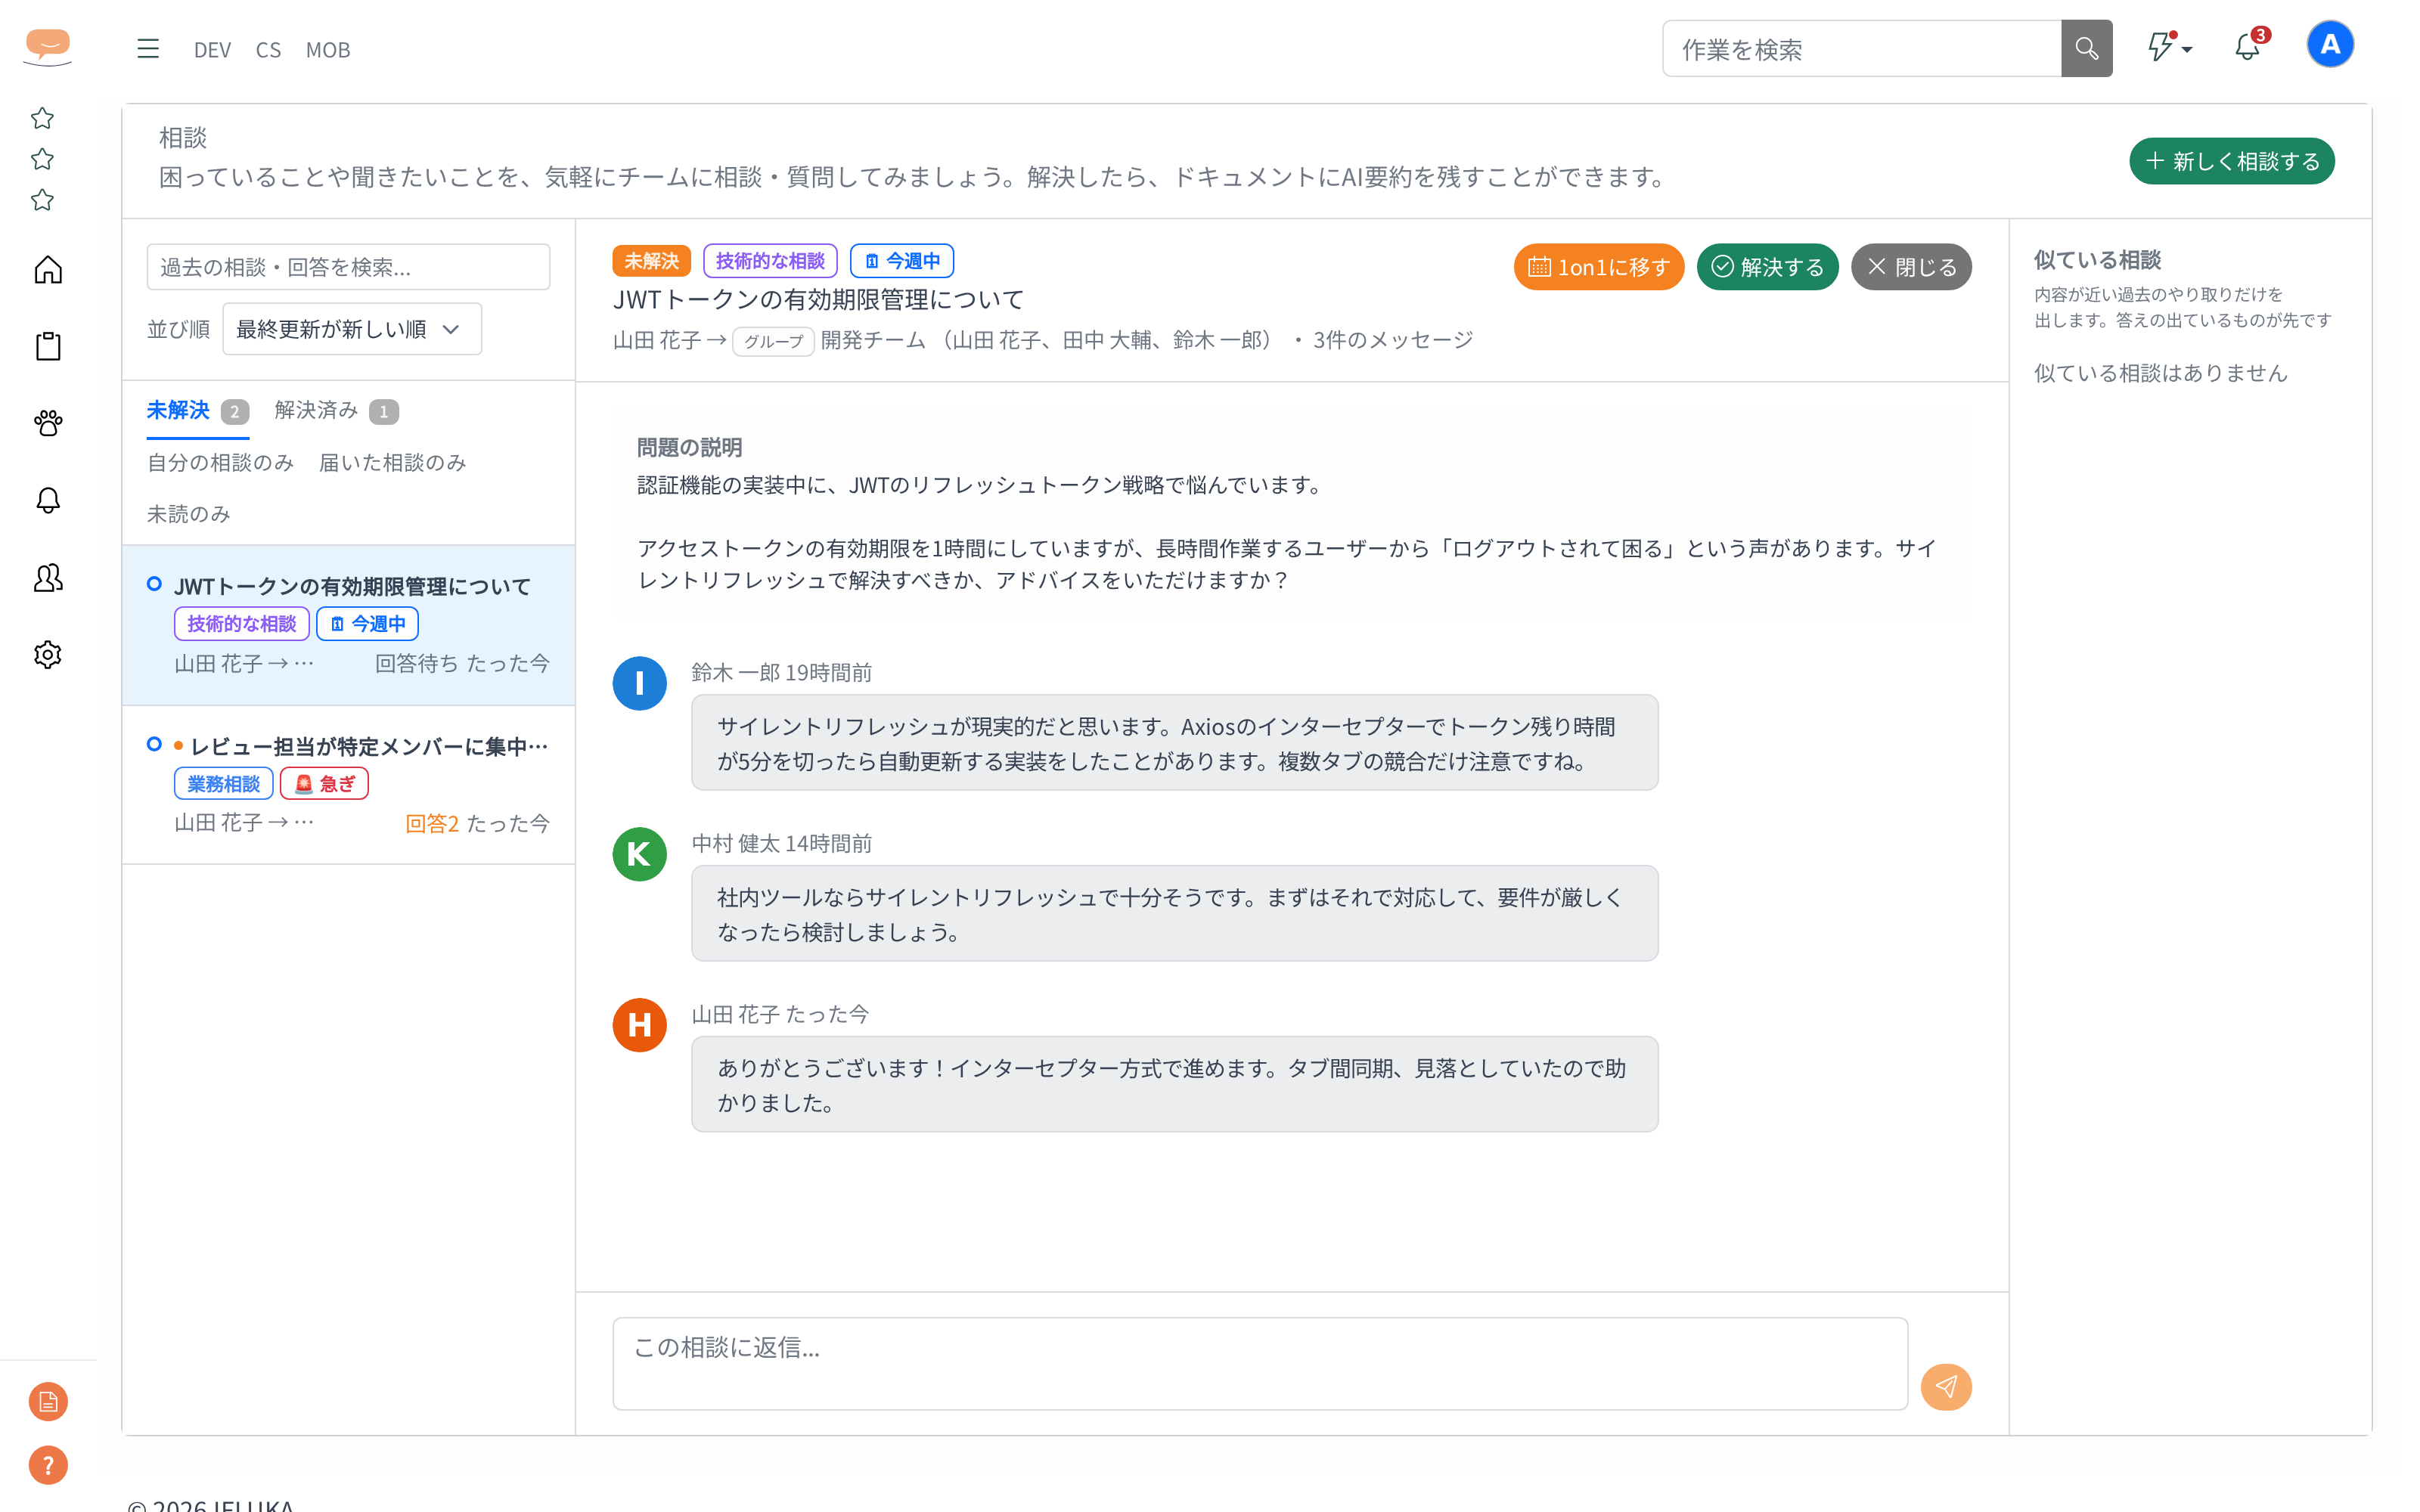
Task: Click the third star favorite icon
Action: pos(42,200)
